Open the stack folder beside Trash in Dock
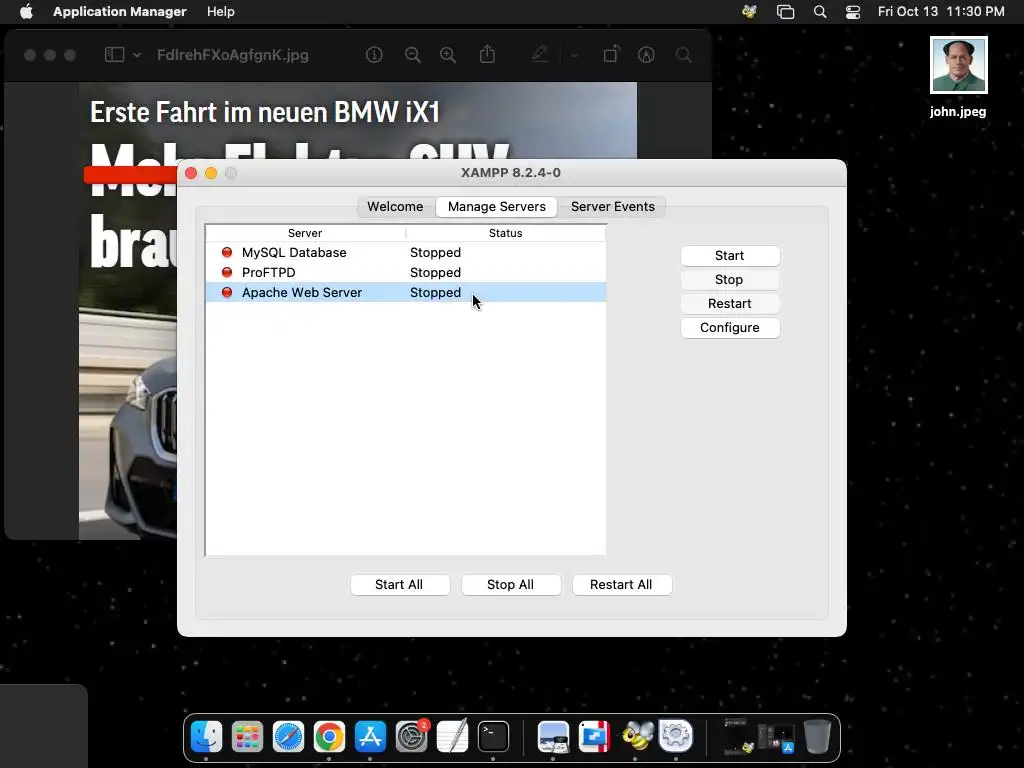 (776, 737)
